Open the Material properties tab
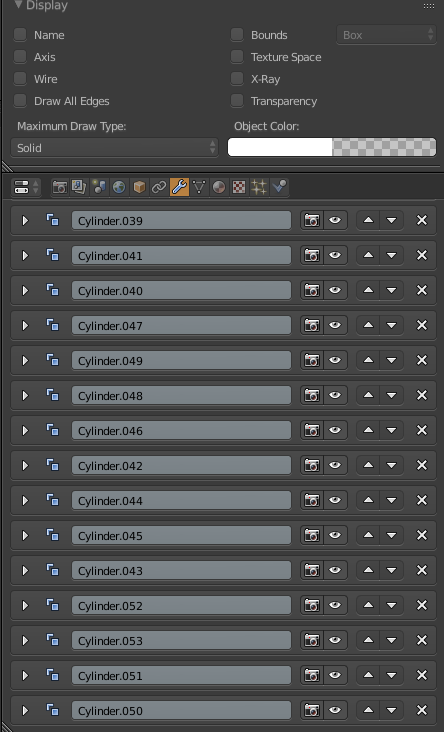The width and height of the screenshot is (444, 732). (x=219, y=187)
